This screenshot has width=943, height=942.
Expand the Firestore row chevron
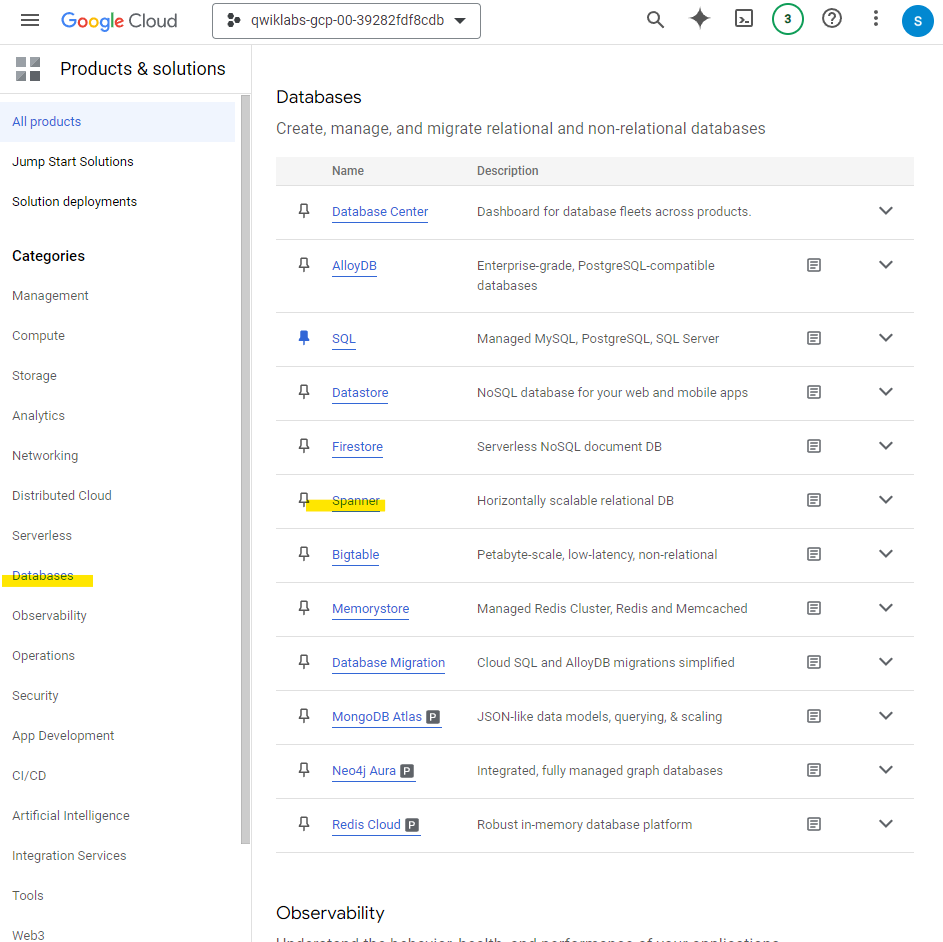pyautogui.click(x=886, y=446)
